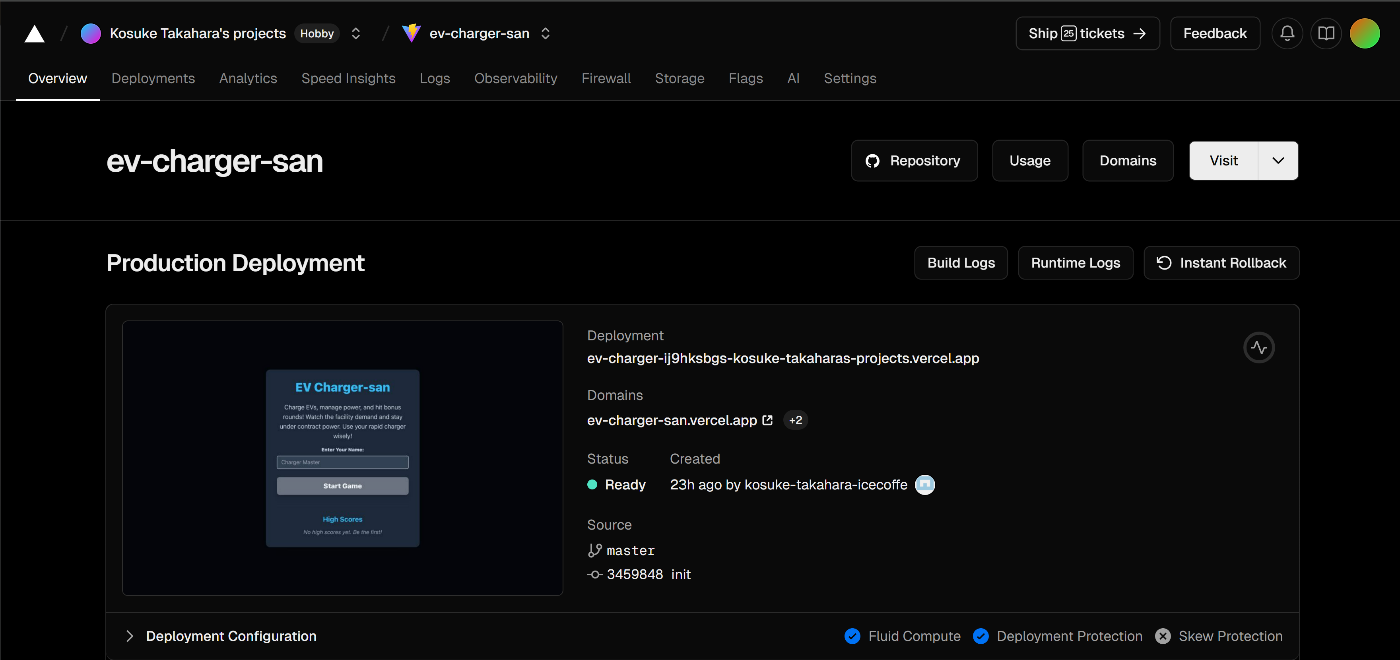Screen dimensions: 1400x660
Task: Open the ev-charger-san.vercel.app domain link
Action: pos(672,420)
